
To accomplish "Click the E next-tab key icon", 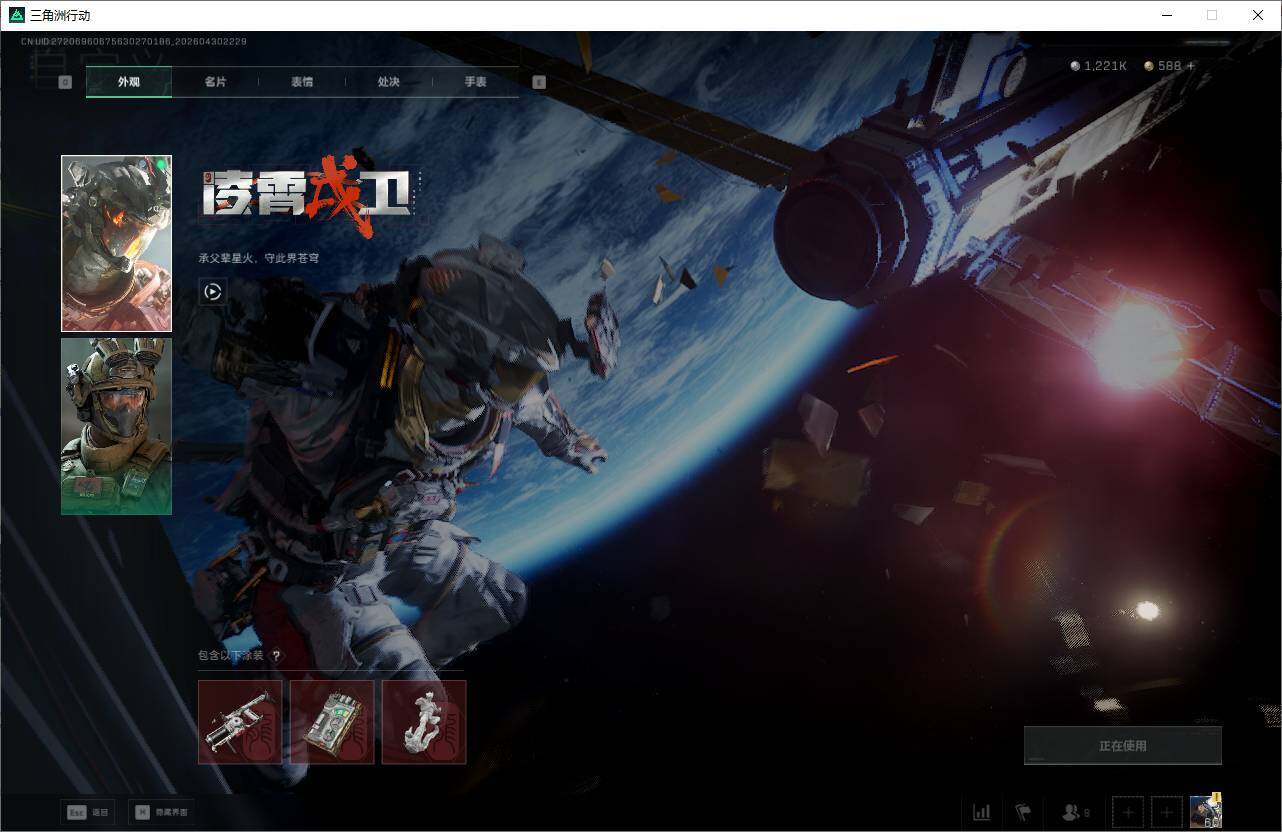I will click(x=539, y=82).
